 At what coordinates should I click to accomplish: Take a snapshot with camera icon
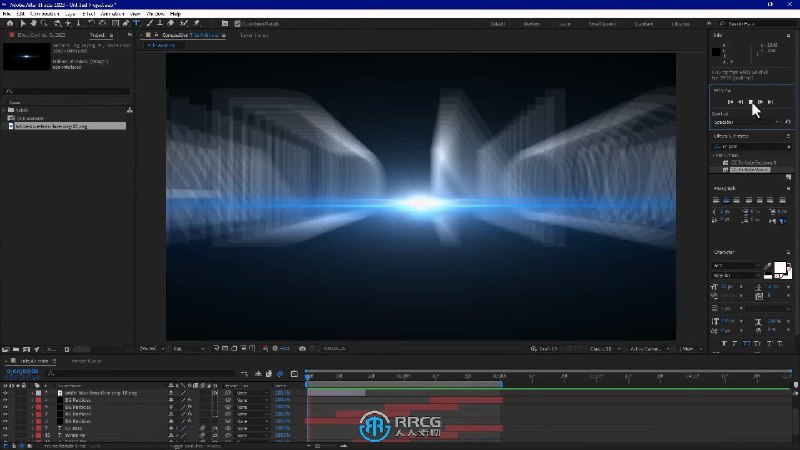click(x=302, y=348)
